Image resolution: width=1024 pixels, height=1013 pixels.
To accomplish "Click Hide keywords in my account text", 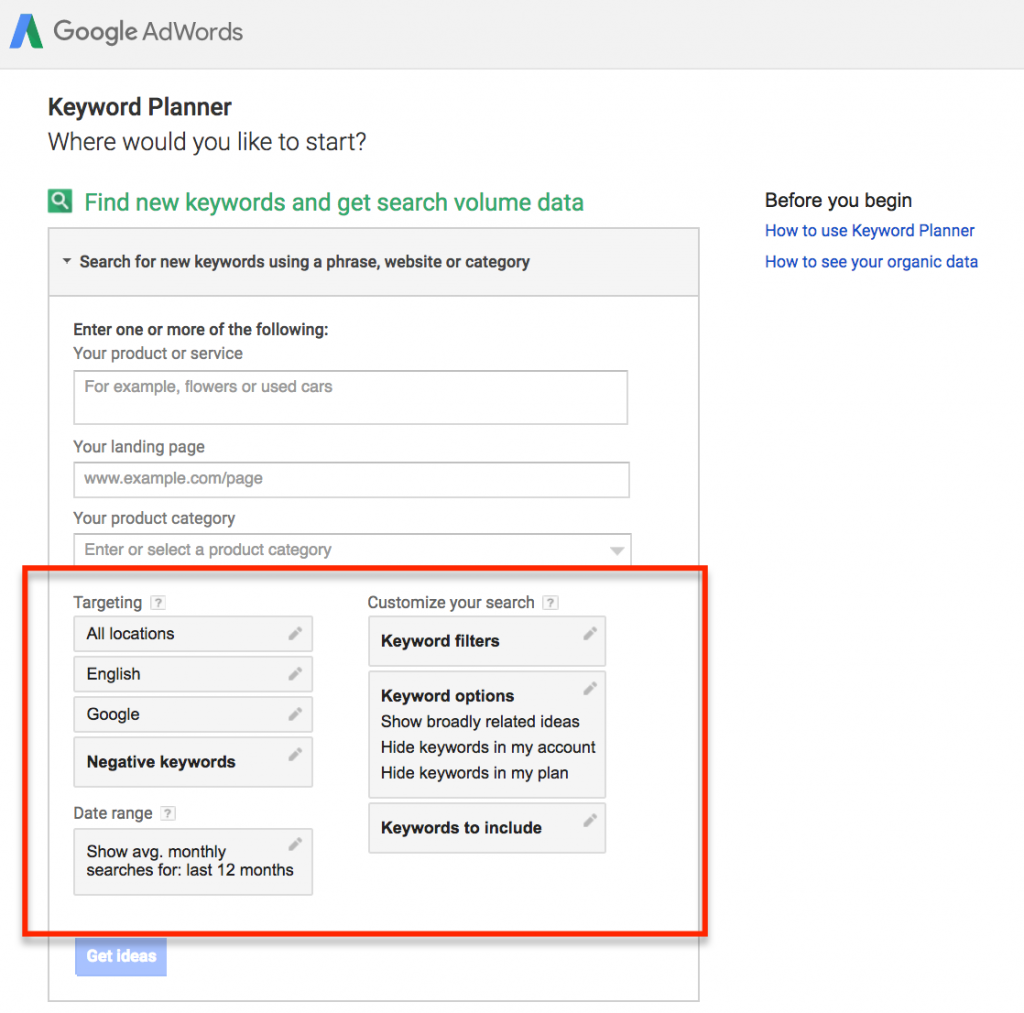I will click(488, 747).
